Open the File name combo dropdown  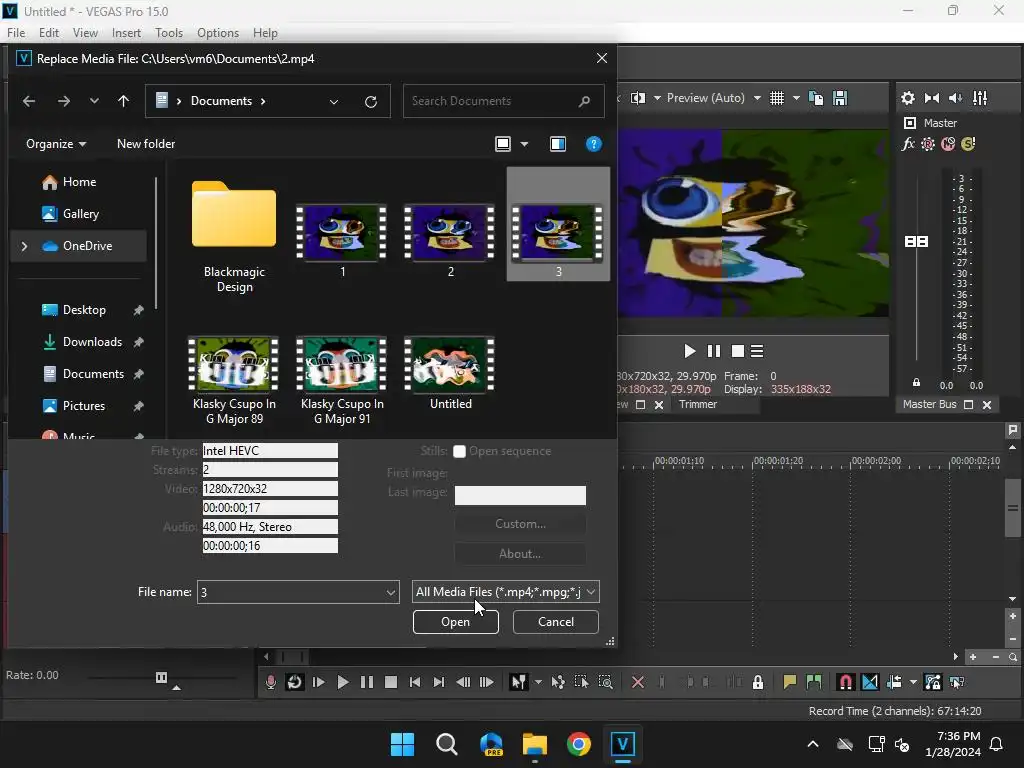coord(391,592)
